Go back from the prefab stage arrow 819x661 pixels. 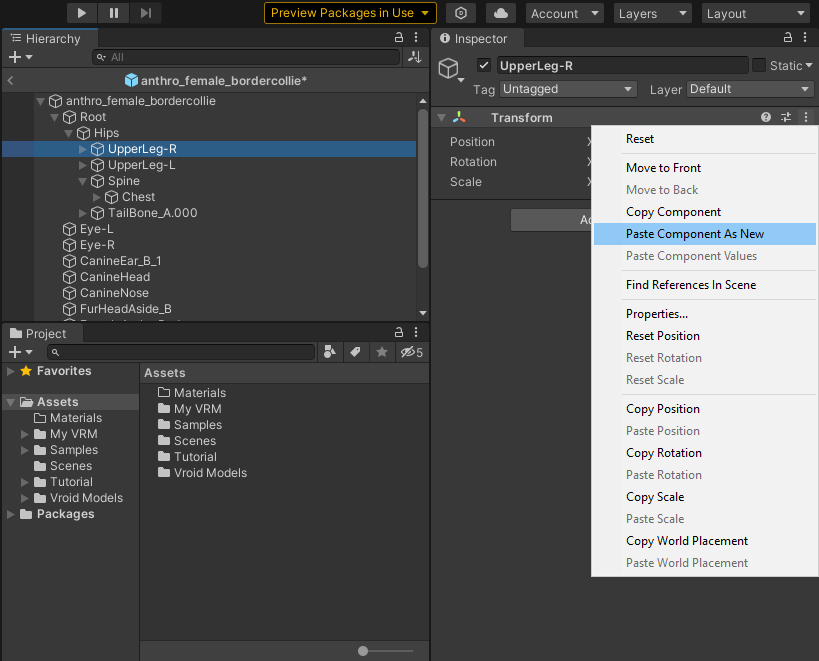(10, 80)
